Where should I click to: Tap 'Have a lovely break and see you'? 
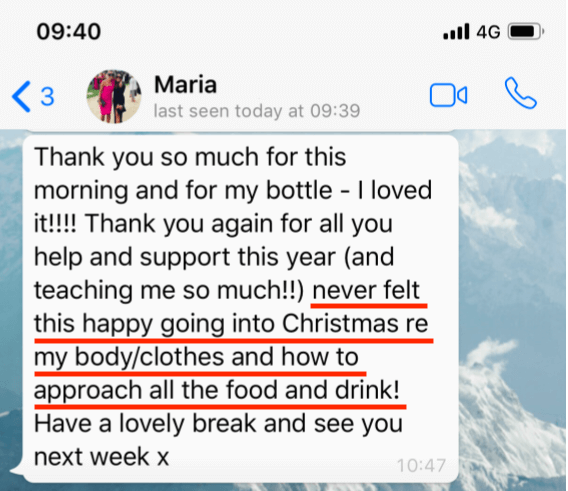[218, 424]
